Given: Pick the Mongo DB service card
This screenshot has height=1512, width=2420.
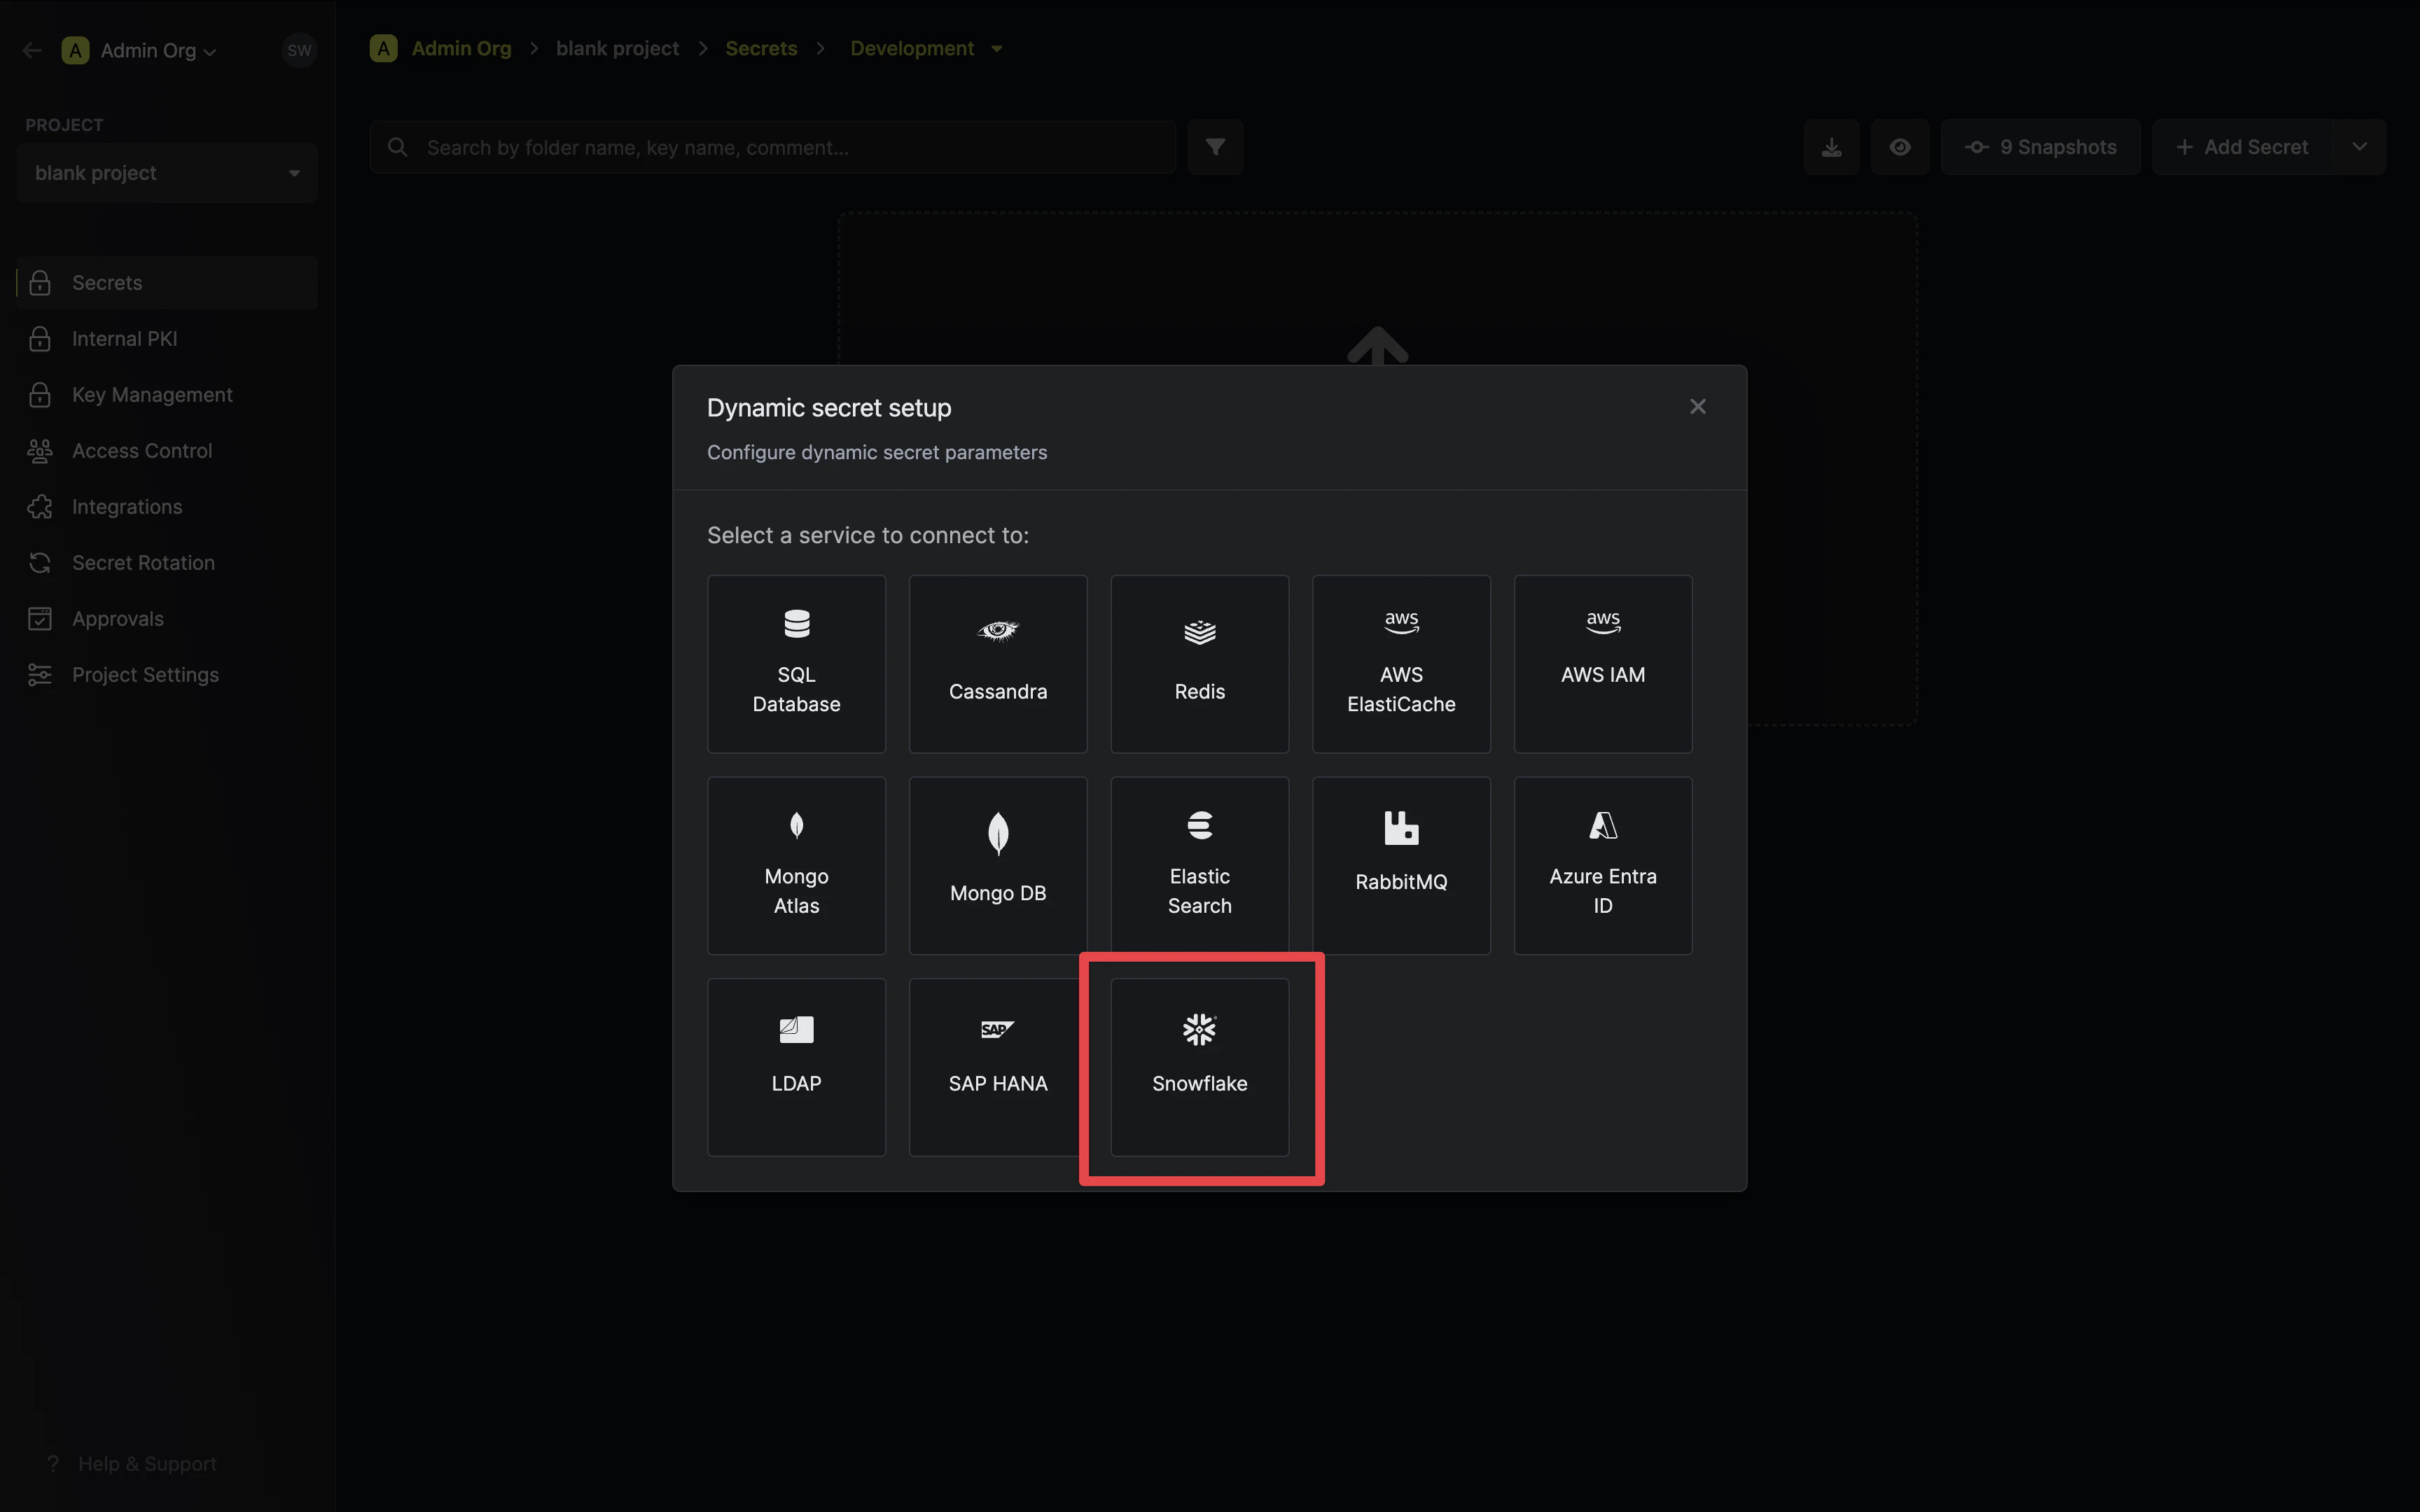Looking at the screenshot, I should pyautogui.click(x=998, y=866).
